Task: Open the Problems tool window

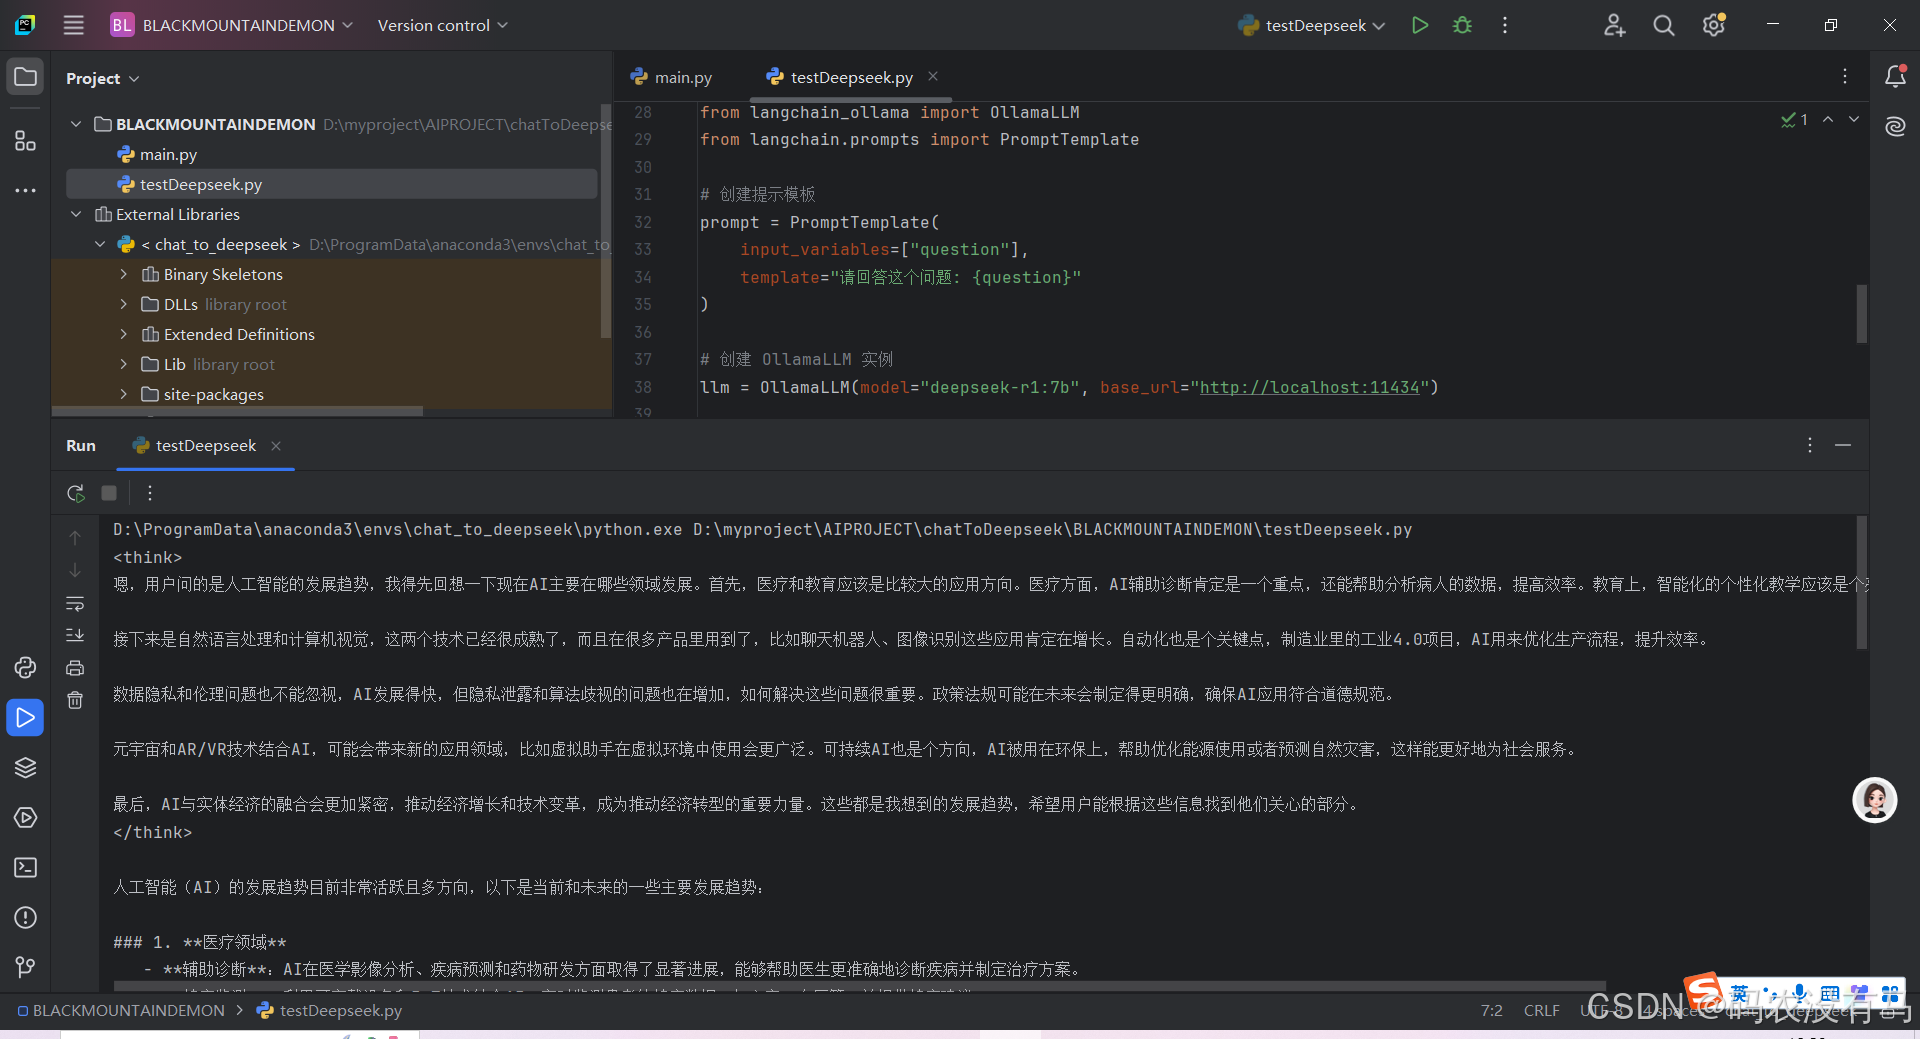Action: click(x=25, y=918)
